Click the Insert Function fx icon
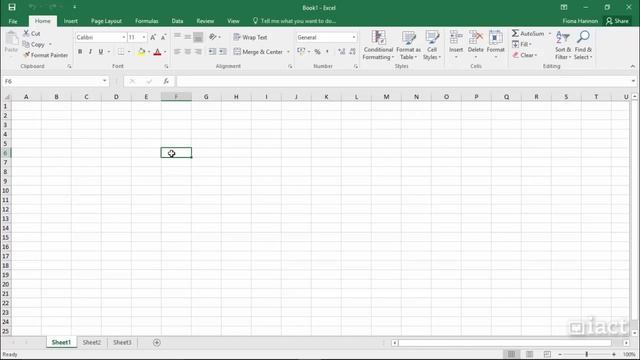640x360 pixels. coord(166,81)
